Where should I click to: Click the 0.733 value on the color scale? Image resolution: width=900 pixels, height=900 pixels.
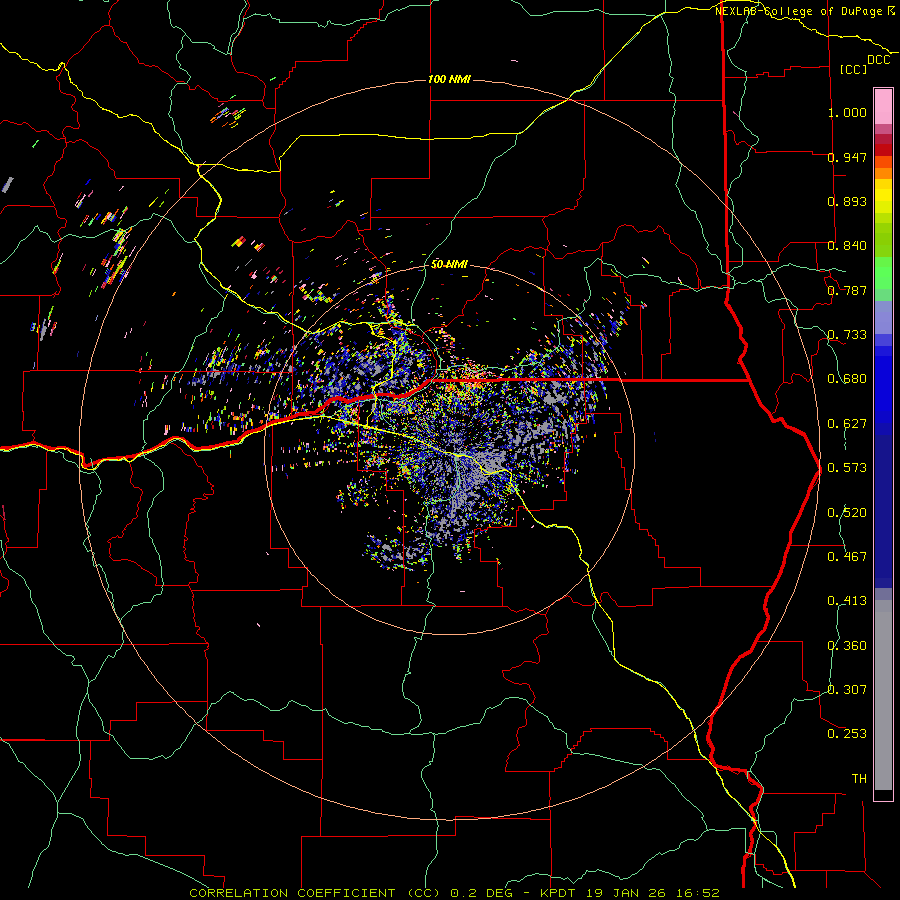[x=847, y=335]
